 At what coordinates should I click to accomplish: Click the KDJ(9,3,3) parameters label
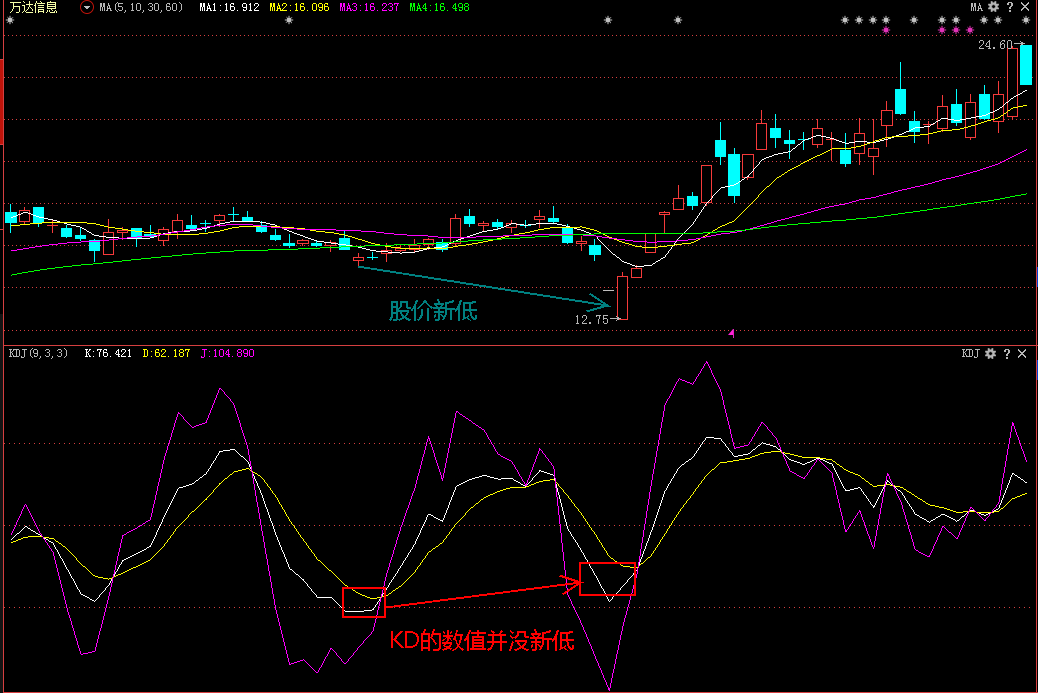[40, 353]
